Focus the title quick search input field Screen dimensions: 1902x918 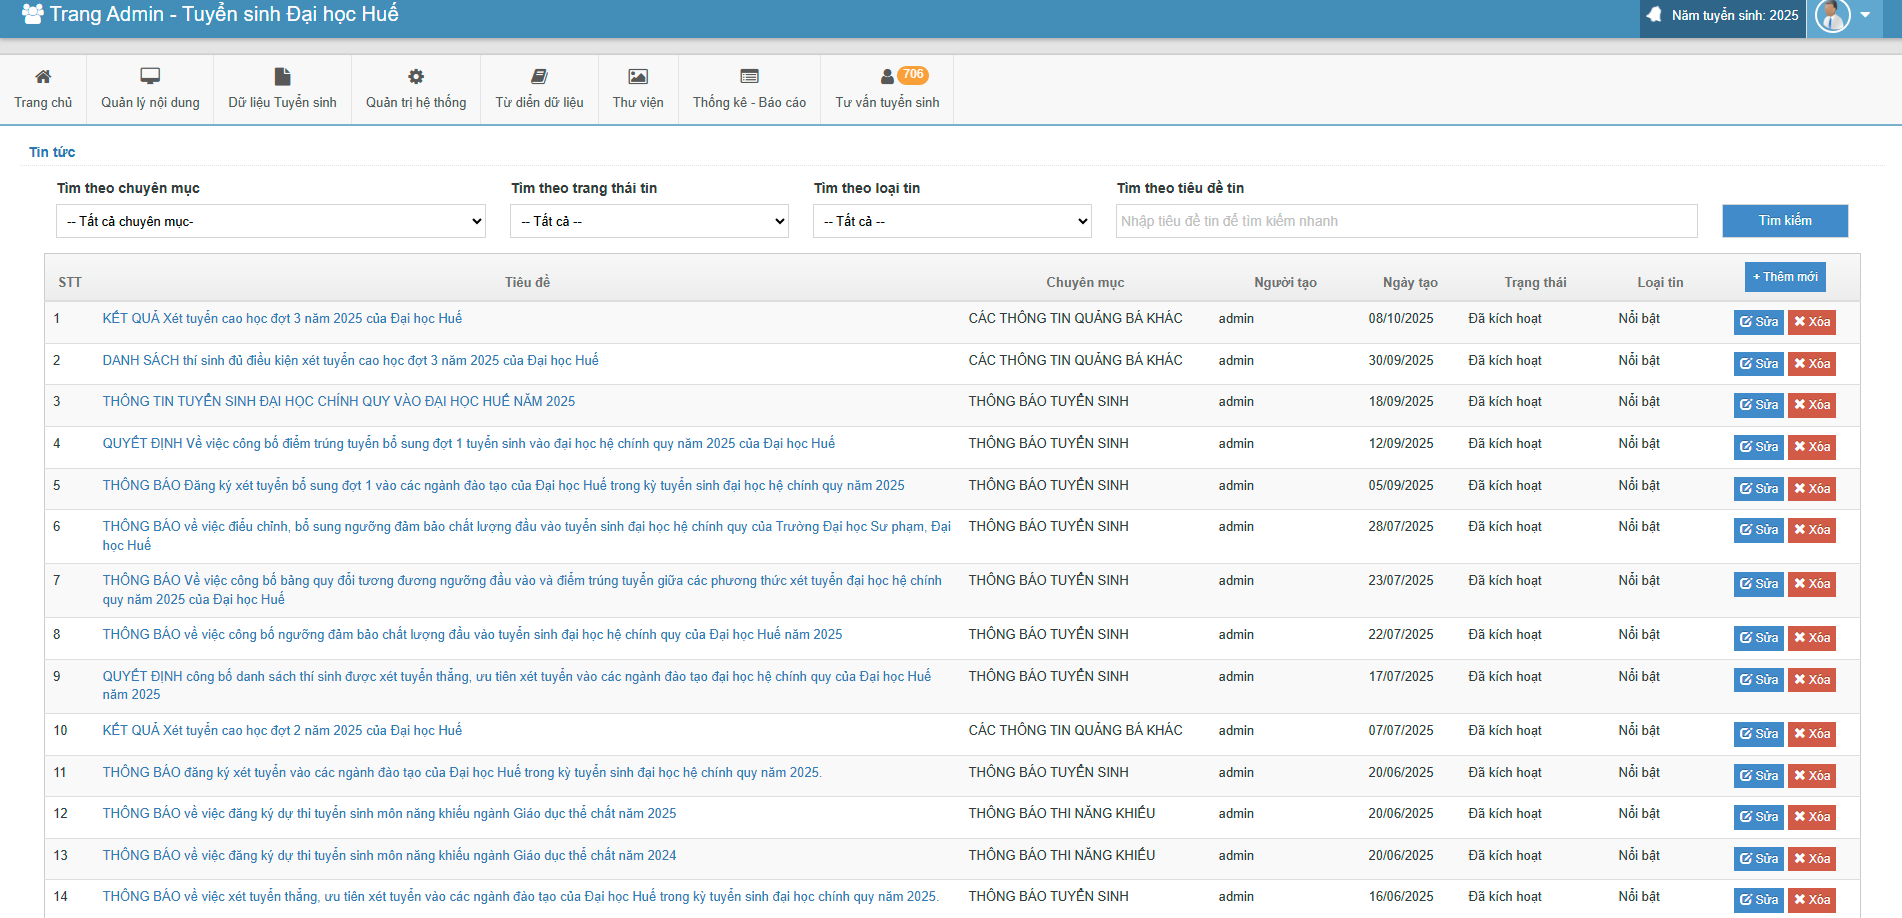pyautogui.click(x=1406, y=221)
